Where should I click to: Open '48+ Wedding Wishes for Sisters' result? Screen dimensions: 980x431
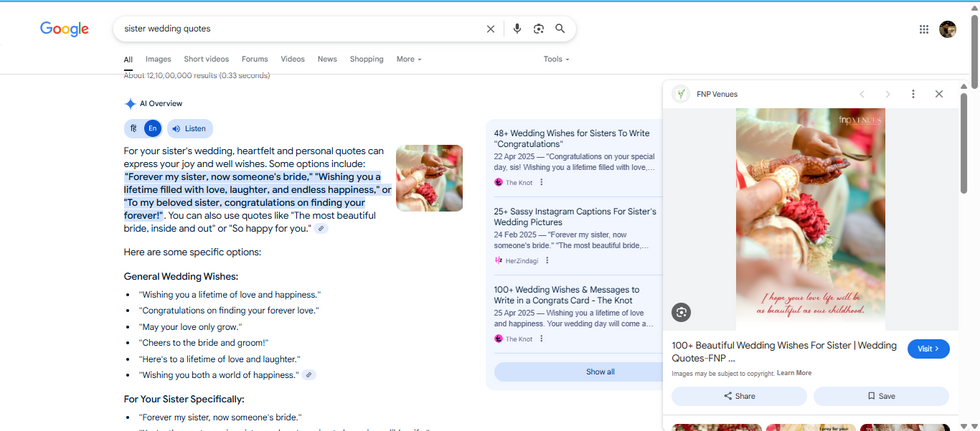point(572,139)
